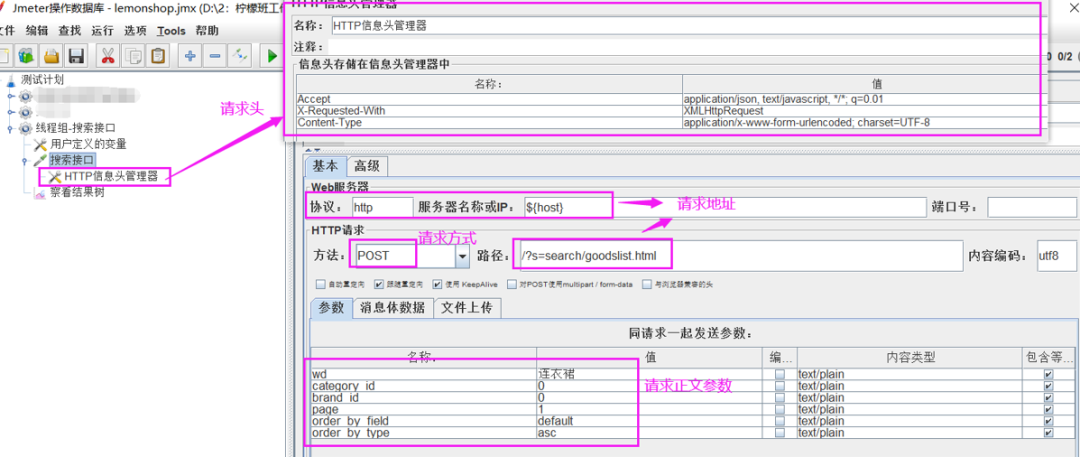
Task: Click the Toggle element state icon
Action: (x=240, y=55)
